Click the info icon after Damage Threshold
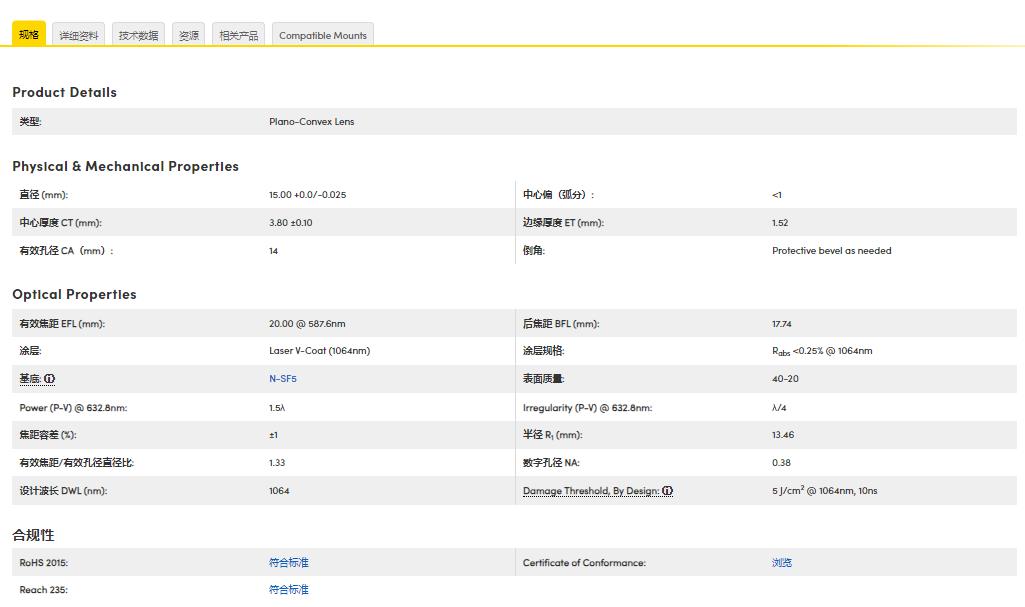The height and width of the screenshot is (607, 1025). pyautogui.click(x=667, y=491)
